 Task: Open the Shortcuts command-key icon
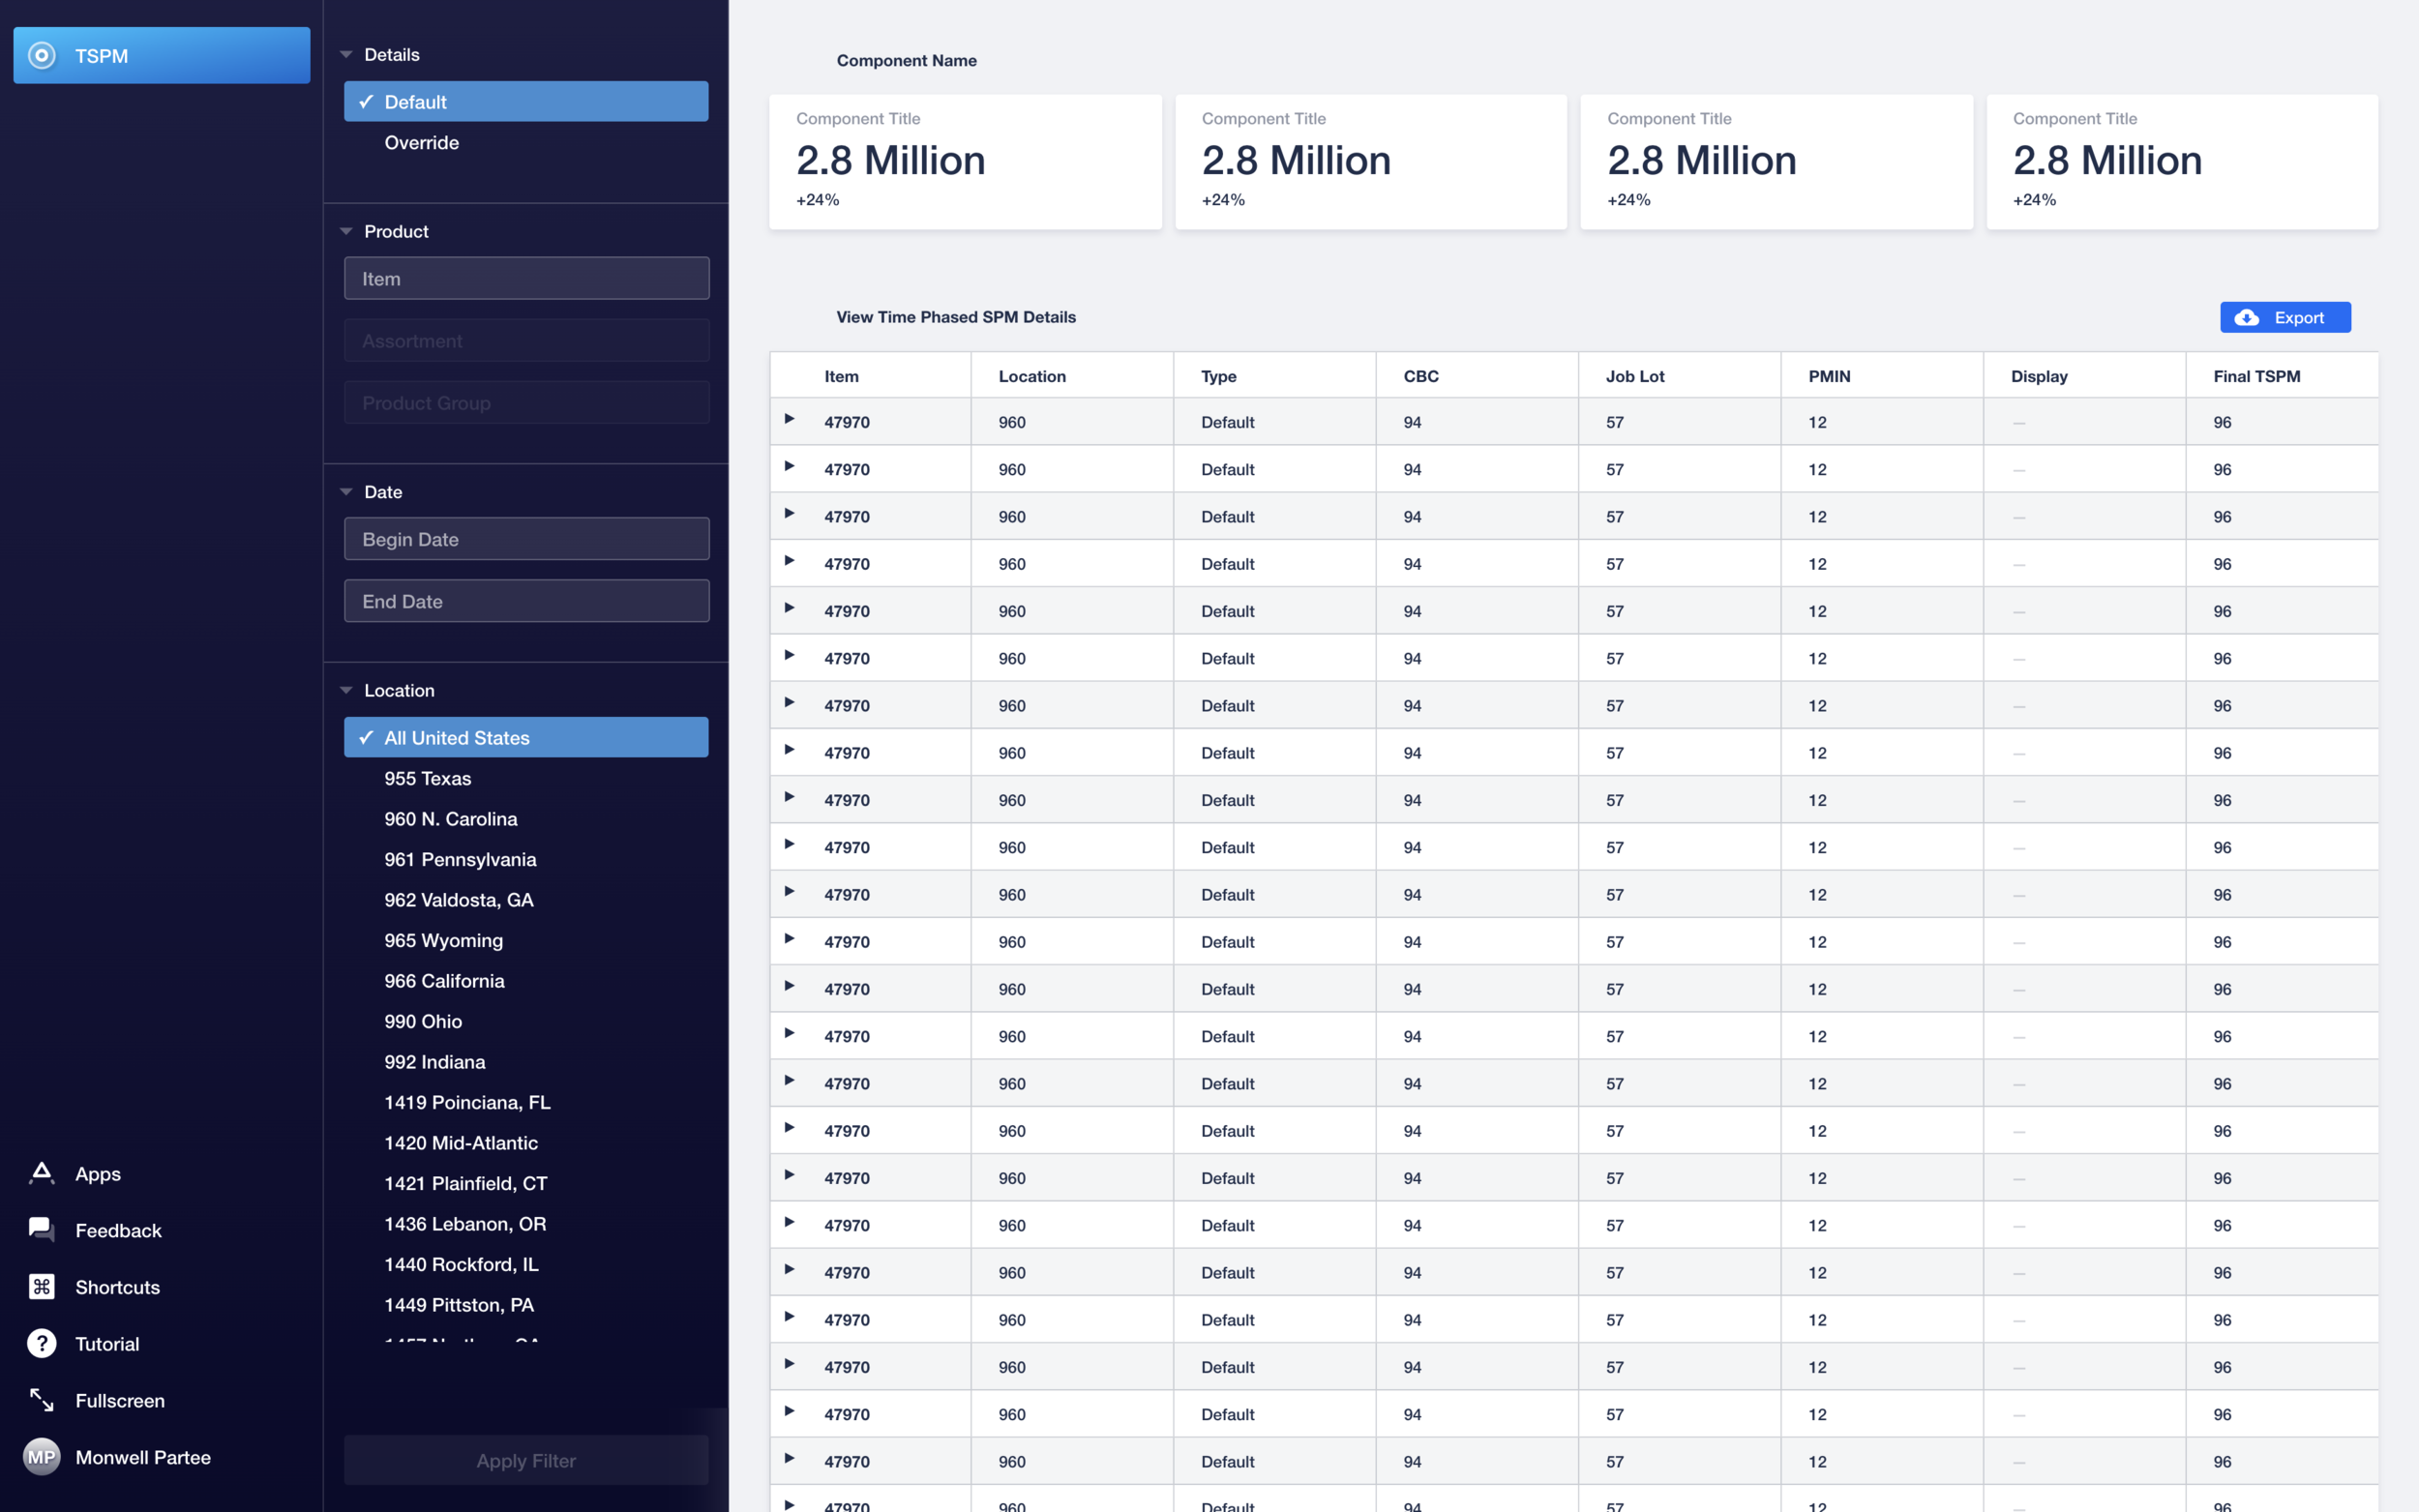[42, 1287]
